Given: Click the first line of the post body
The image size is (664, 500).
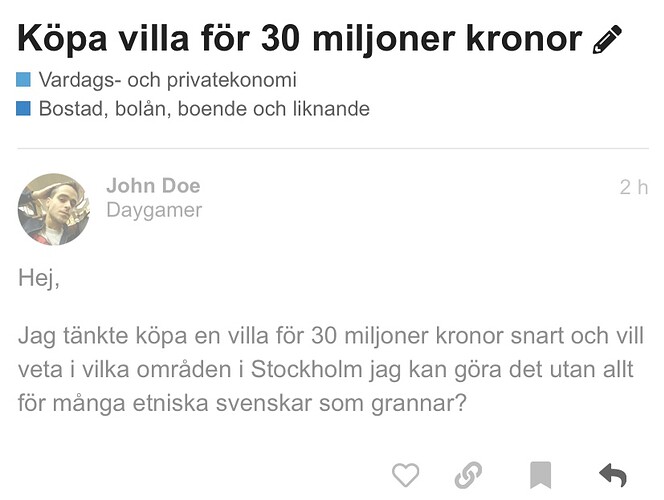Looking at the screenshot, I should 331,334.
